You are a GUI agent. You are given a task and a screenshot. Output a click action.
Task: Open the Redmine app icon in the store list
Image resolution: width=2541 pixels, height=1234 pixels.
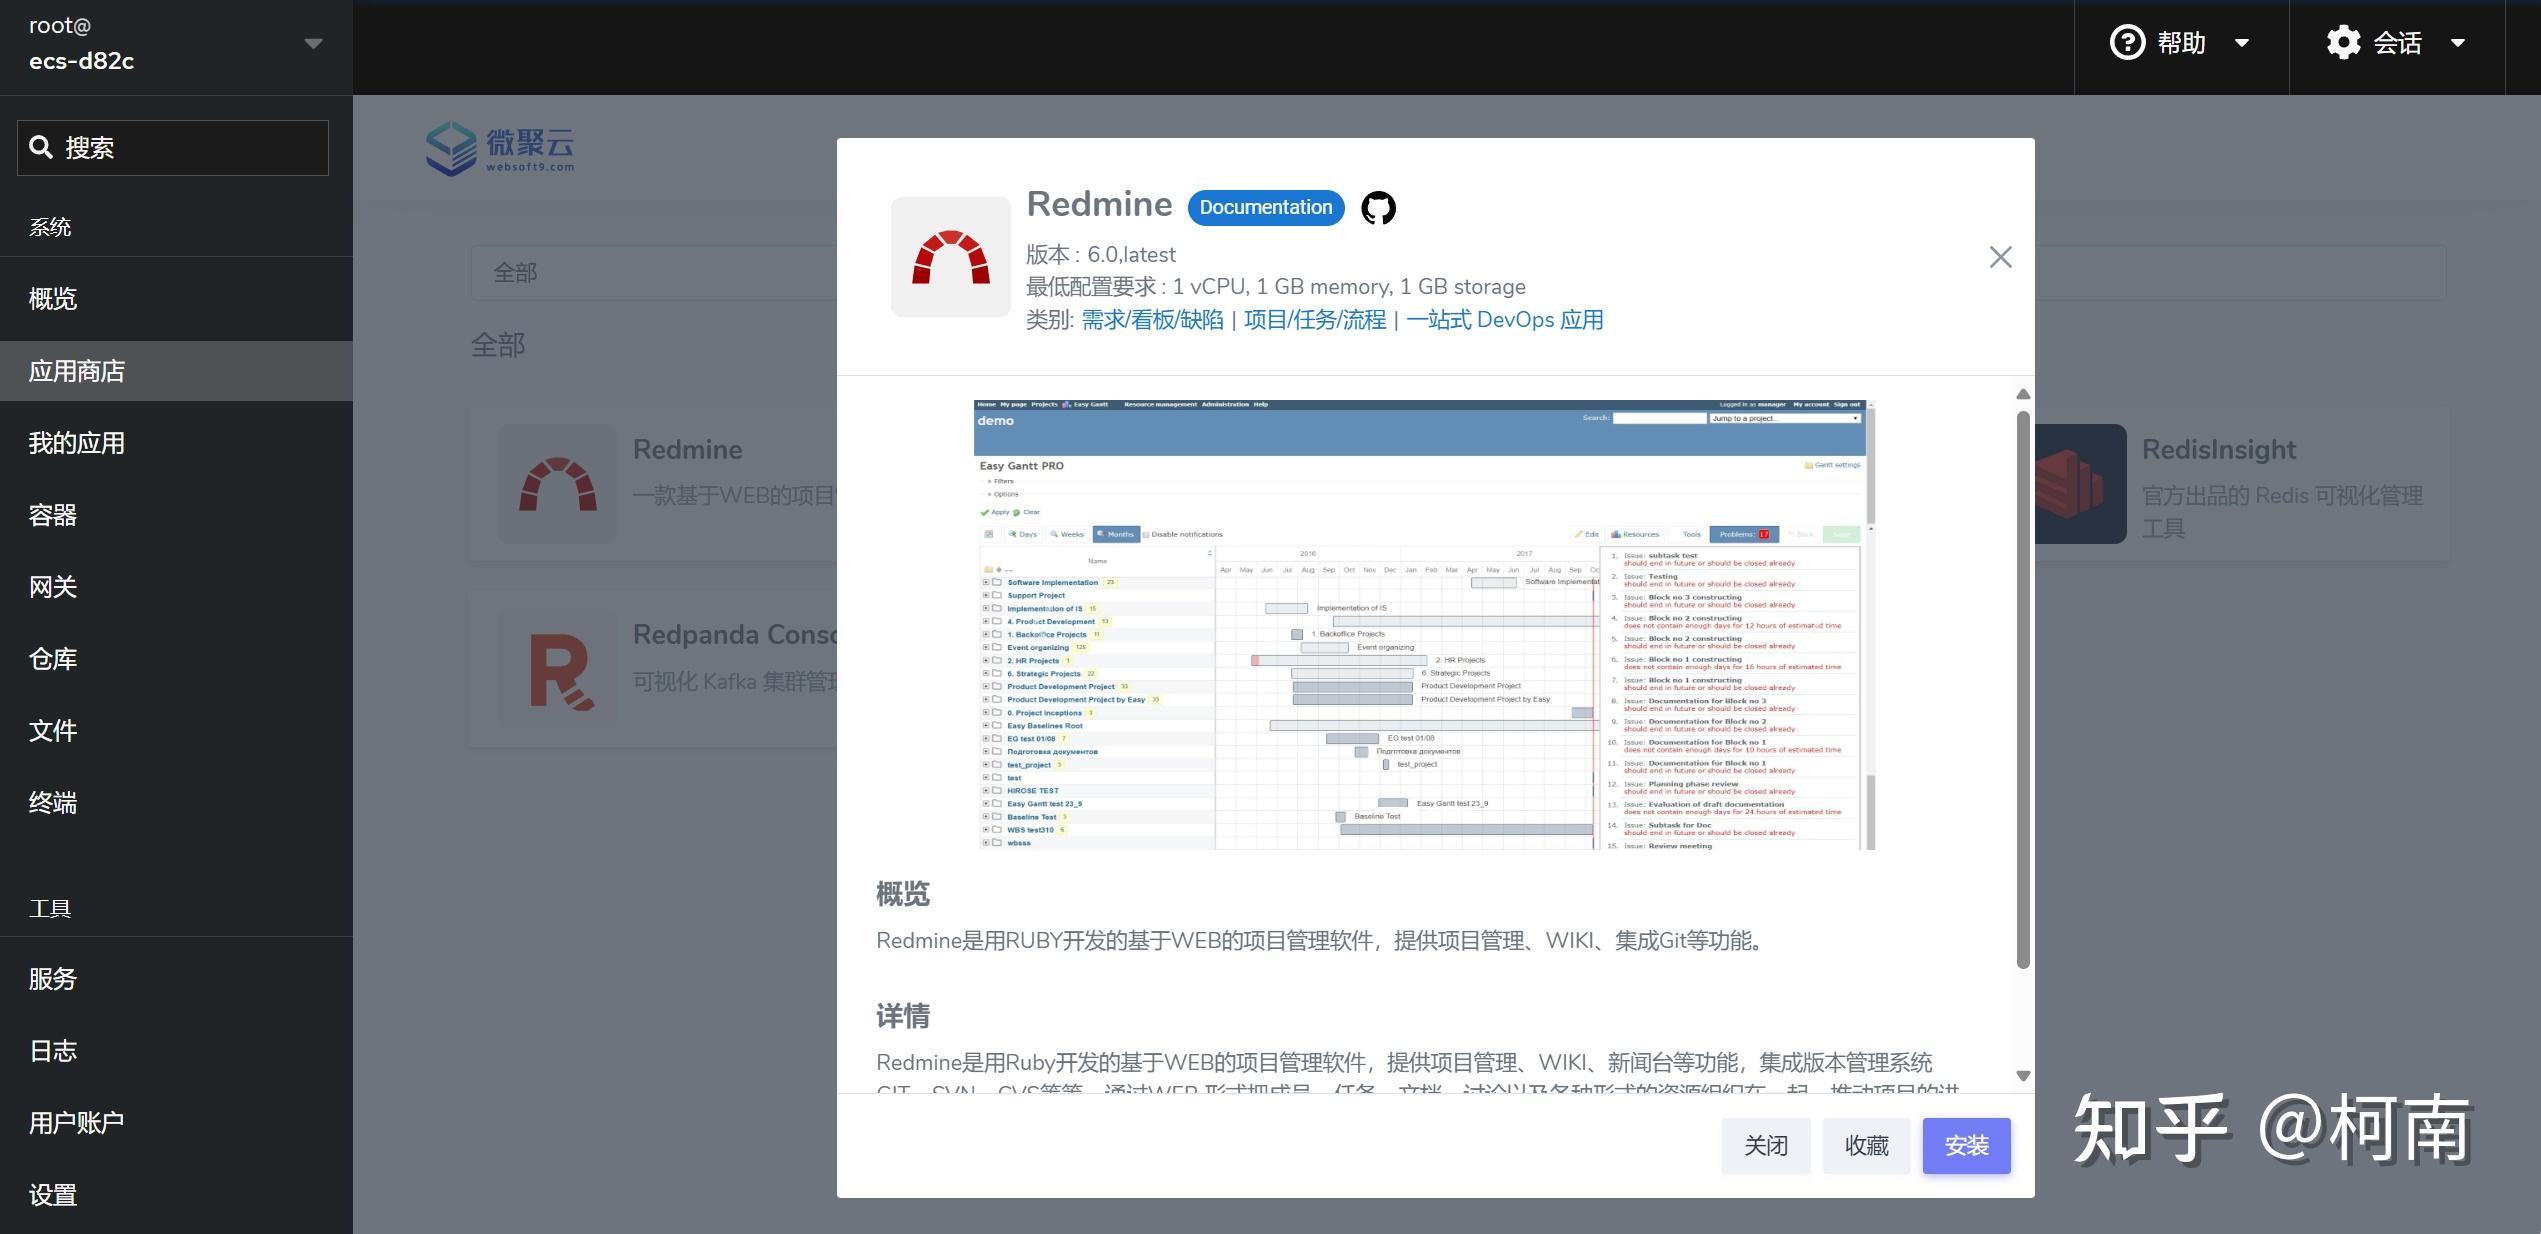point(558,484)
